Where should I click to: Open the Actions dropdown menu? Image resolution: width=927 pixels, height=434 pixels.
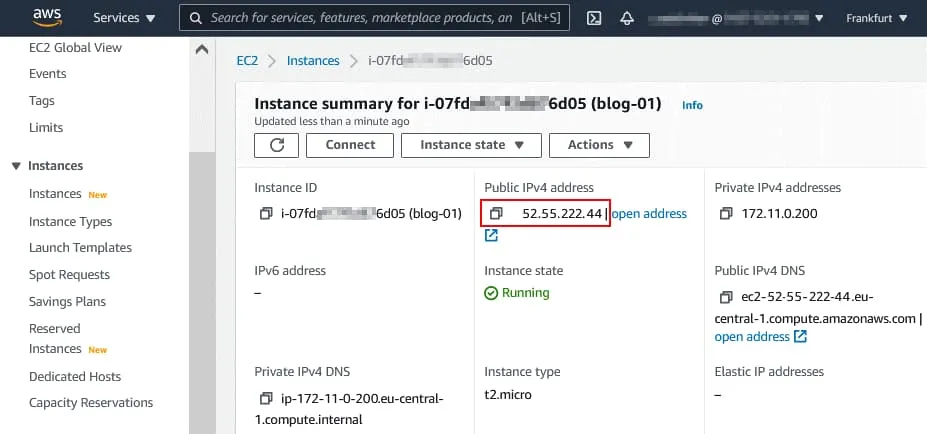coord(599,145)
